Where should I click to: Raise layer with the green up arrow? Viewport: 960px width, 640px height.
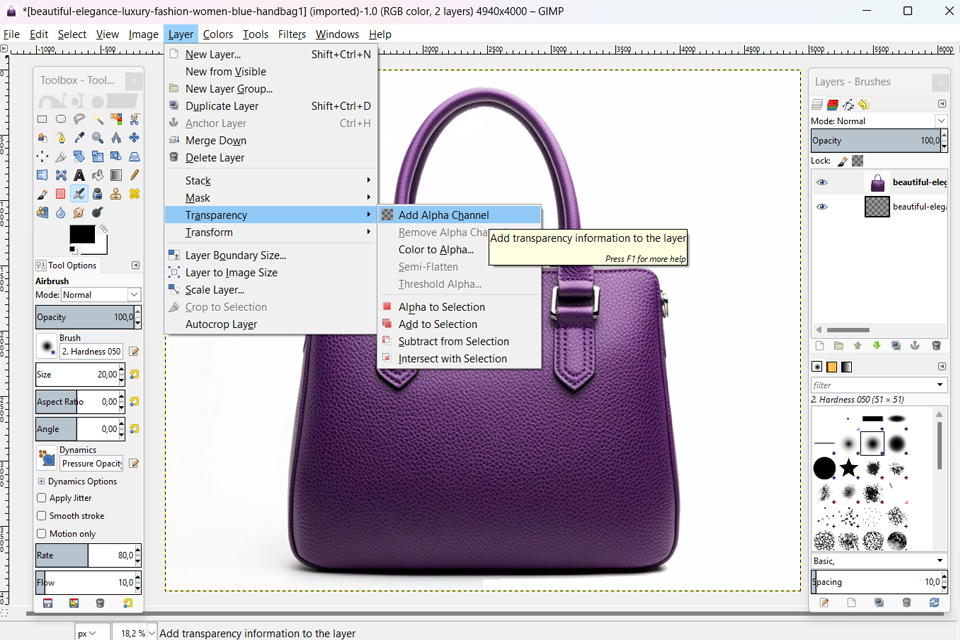[858, 346]
